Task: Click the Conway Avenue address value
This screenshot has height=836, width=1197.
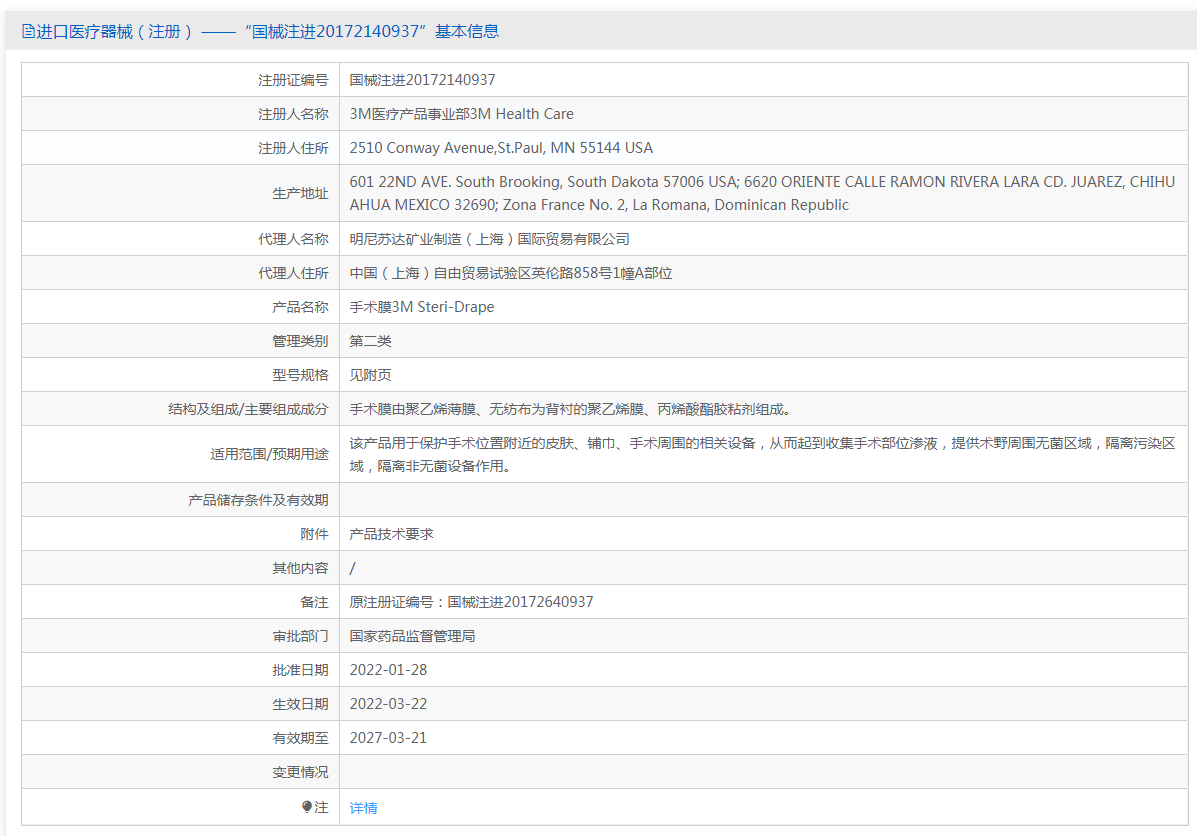Action: tap(502, 148)
